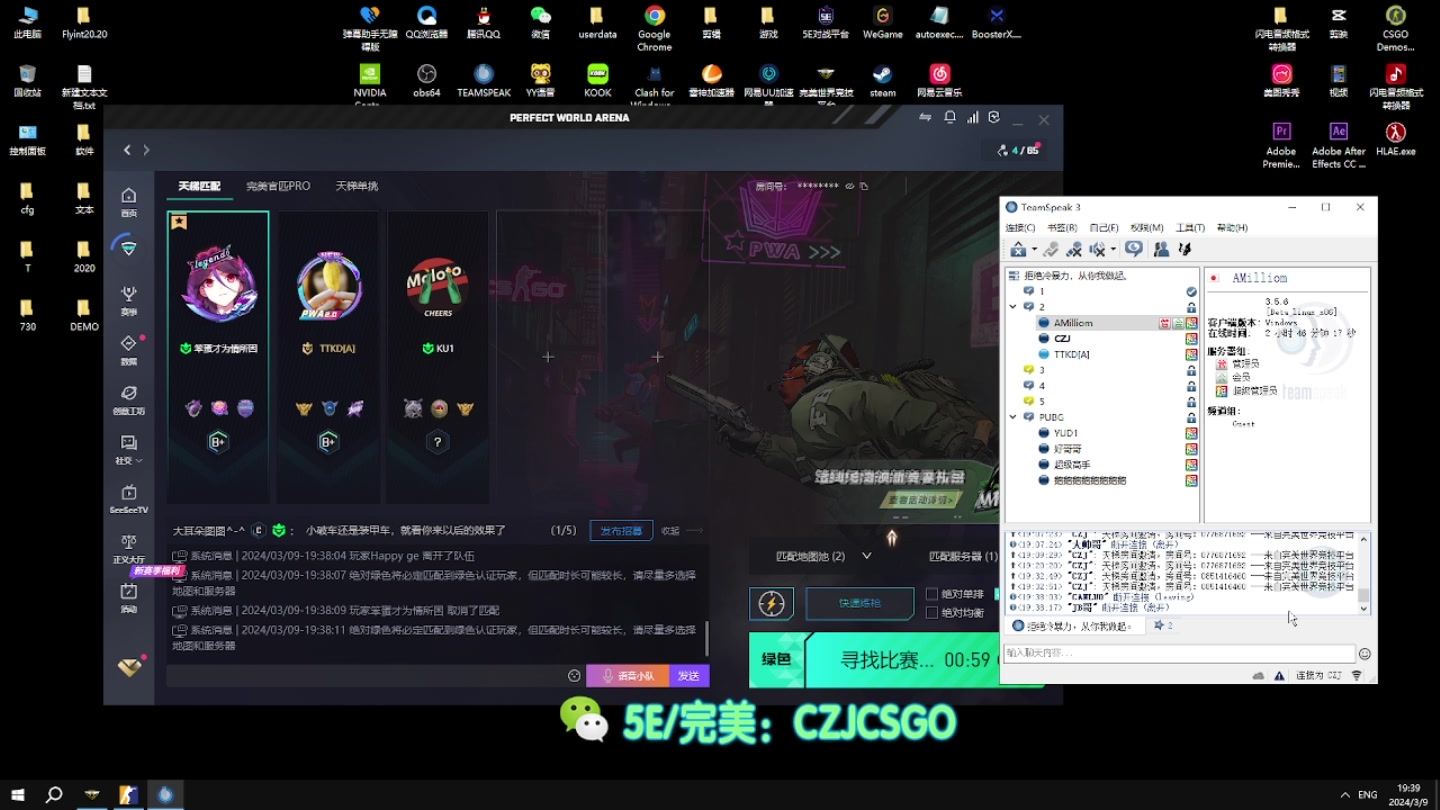
Task: Open the 创意工坊 planet sidebar icon
Action: coord(128,398)
